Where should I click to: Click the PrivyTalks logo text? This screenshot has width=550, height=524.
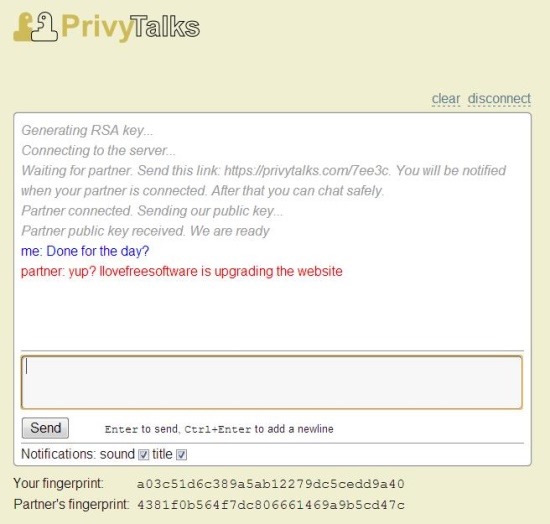tap(130, 27)
